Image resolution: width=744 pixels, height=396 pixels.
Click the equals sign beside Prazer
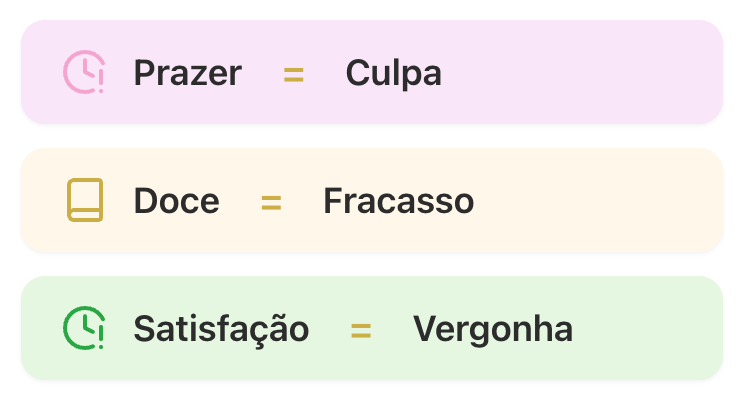click(294, 75)
